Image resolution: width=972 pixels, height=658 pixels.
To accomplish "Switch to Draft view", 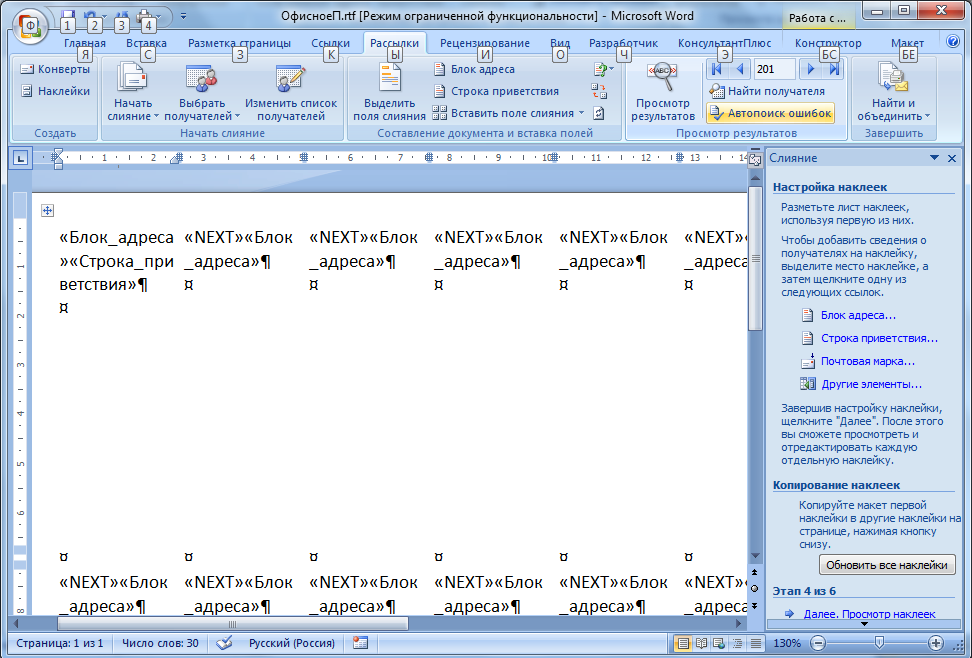I will 756,643.
